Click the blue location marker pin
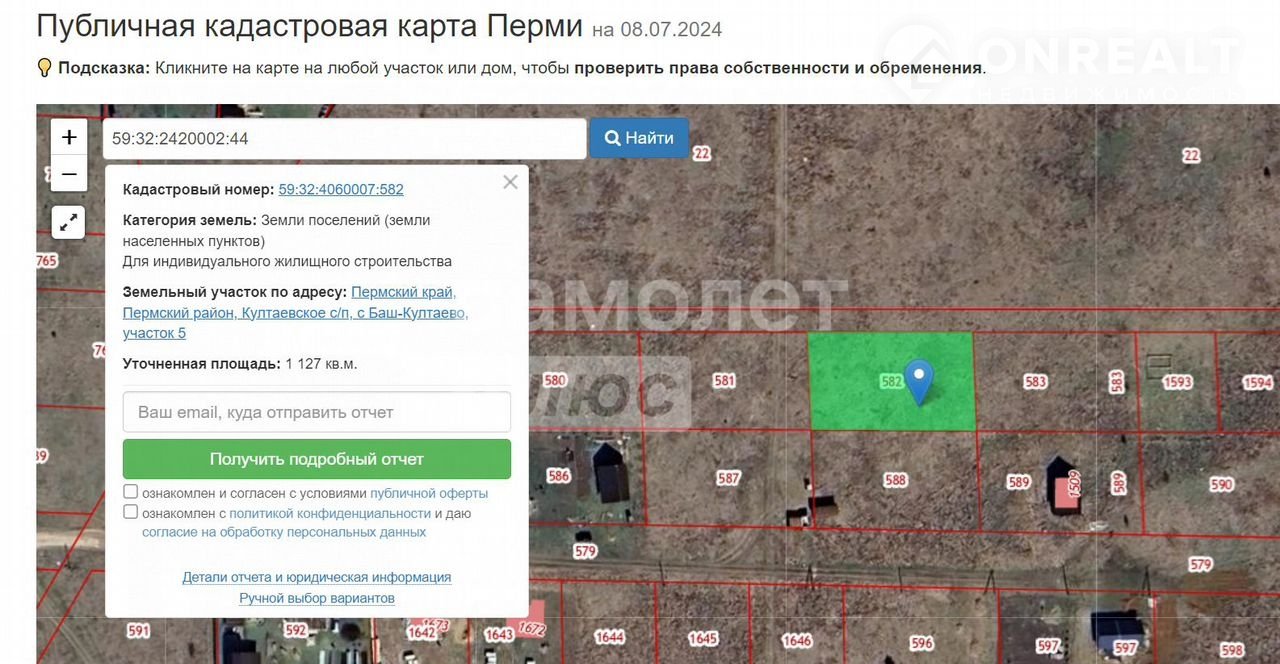Image resolution: width=1280 pixels, height=664 pixels. pos(918,381)
